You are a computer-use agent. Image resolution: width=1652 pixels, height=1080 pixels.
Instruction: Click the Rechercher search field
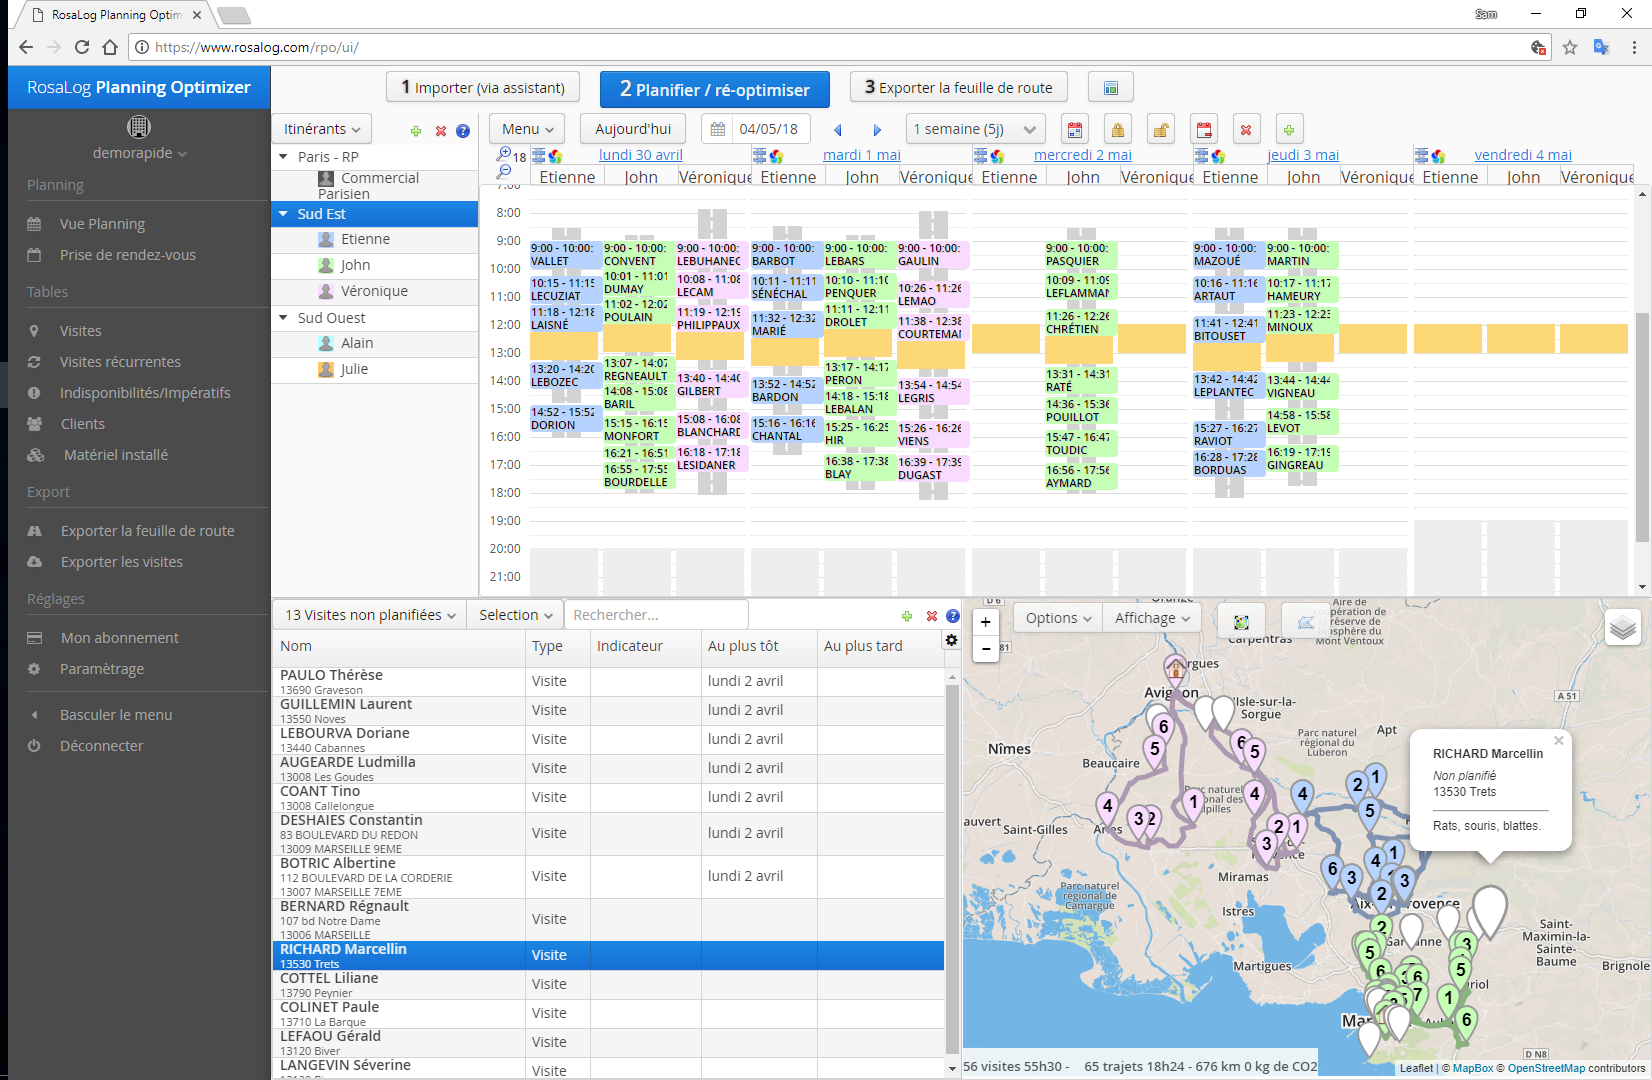655,613
